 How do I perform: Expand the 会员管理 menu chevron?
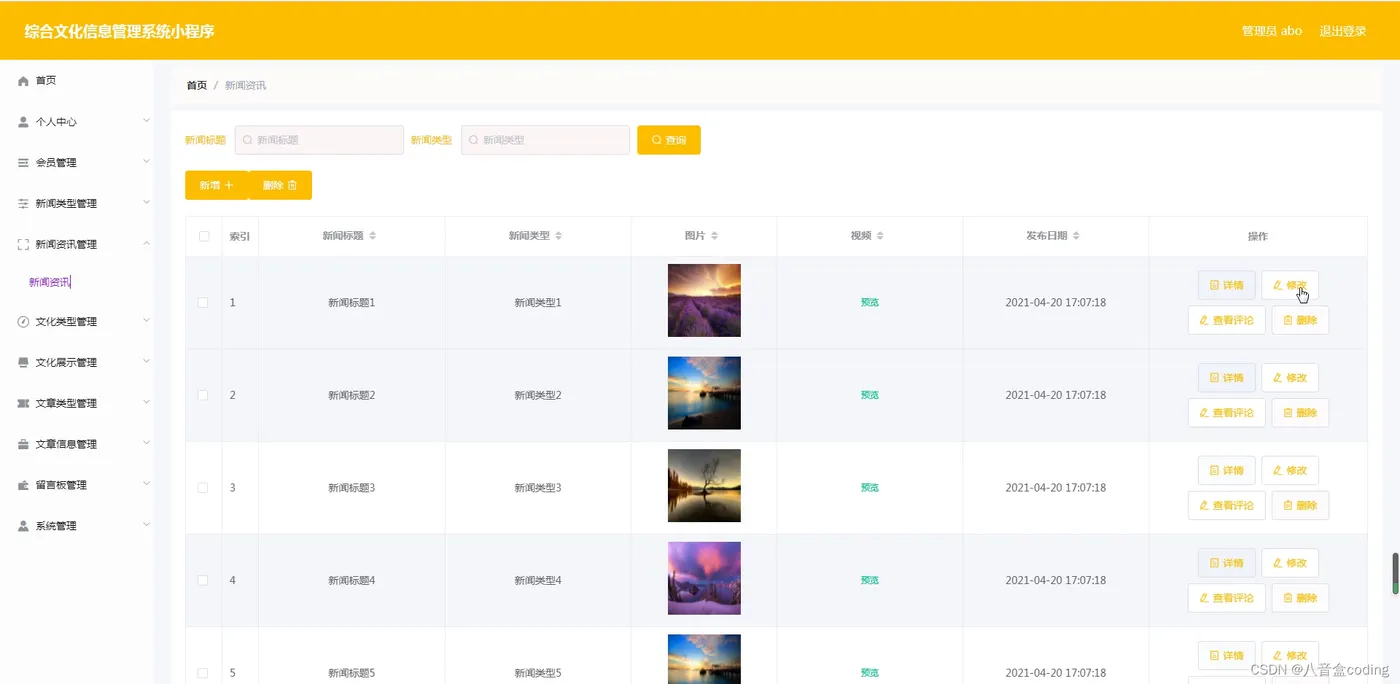coord(146,162)
